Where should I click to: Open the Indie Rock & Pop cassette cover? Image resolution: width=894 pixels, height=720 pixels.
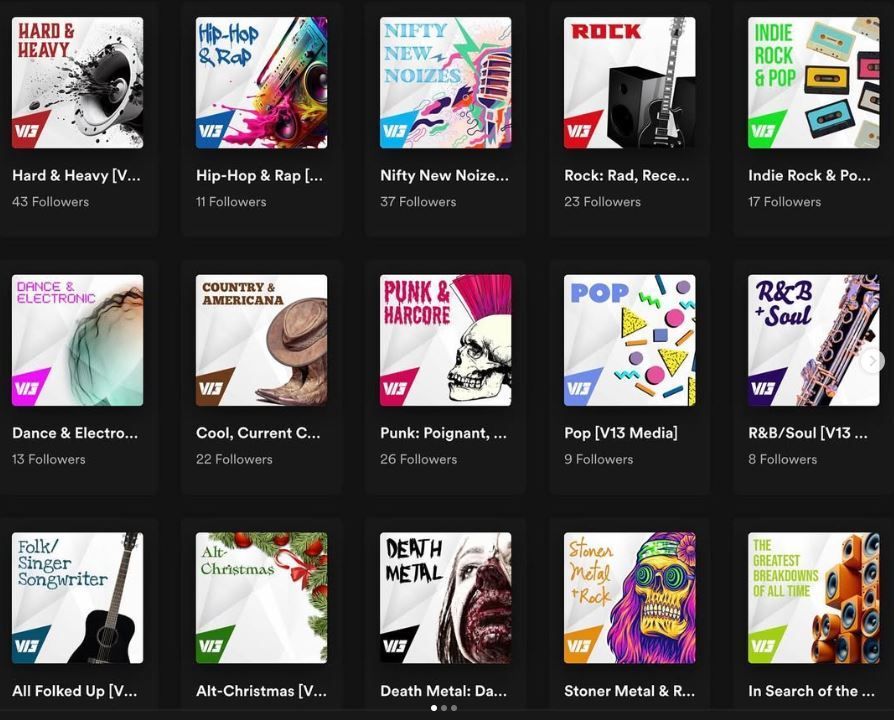[x=813, y=83]
